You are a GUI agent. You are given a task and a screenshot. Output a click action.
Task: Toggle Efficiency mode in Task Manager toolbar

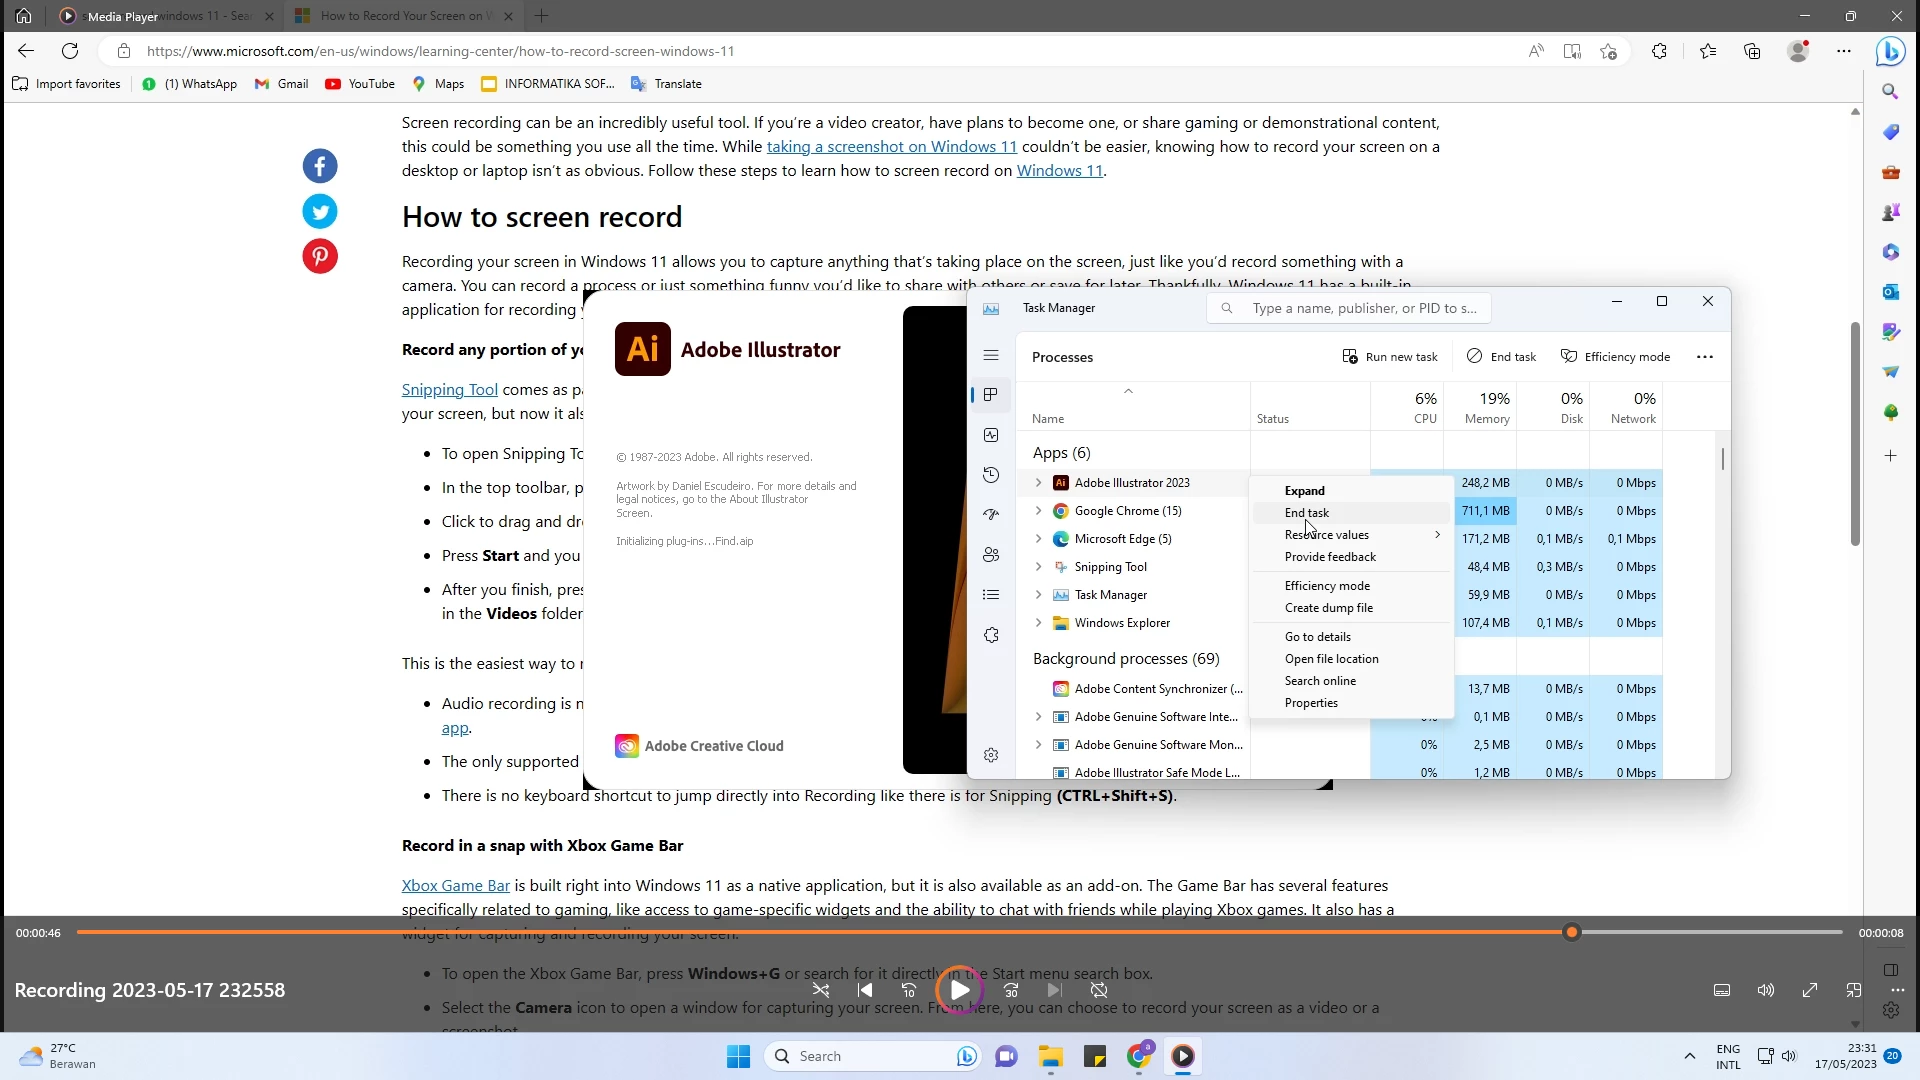click(1615, 357)
